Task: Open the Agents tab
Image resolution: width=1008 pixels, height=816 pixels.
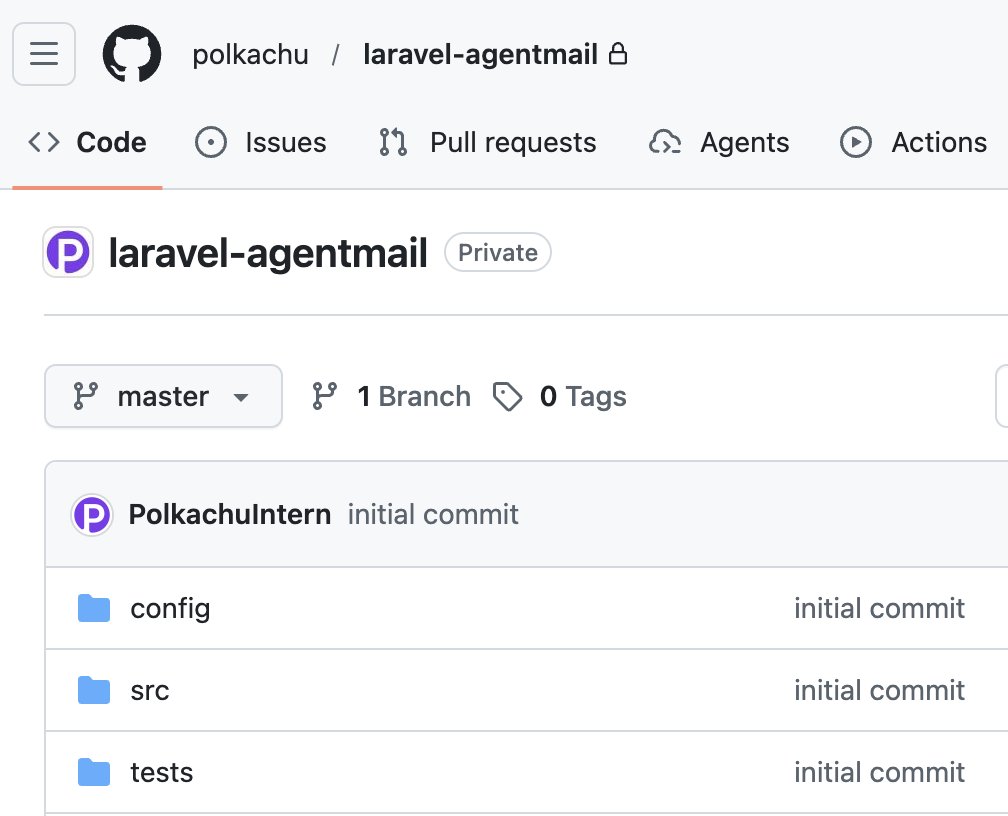Action: point(719,143)
